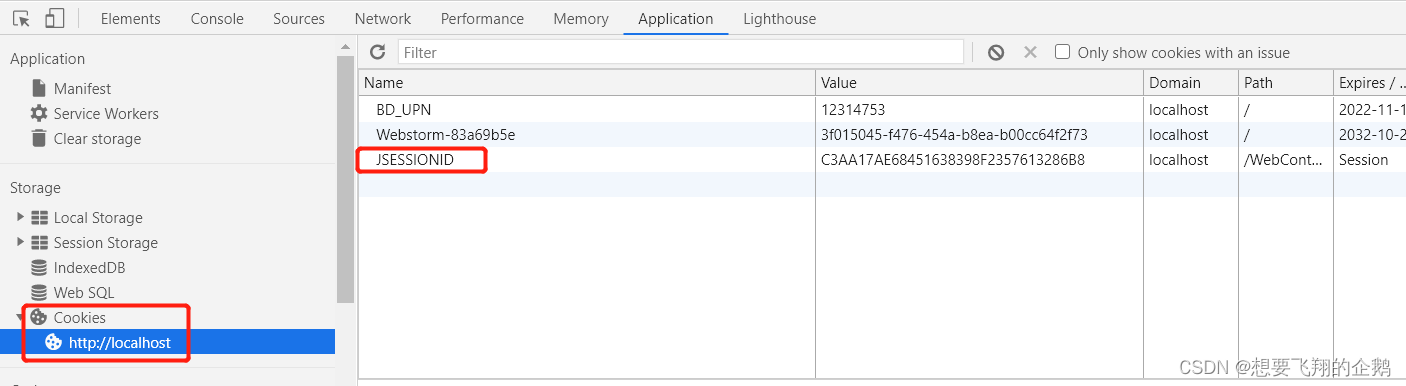Sort cookies by the Value column header
The height and width of the screenshot is (386, 1406).
[x=979, y=83]
